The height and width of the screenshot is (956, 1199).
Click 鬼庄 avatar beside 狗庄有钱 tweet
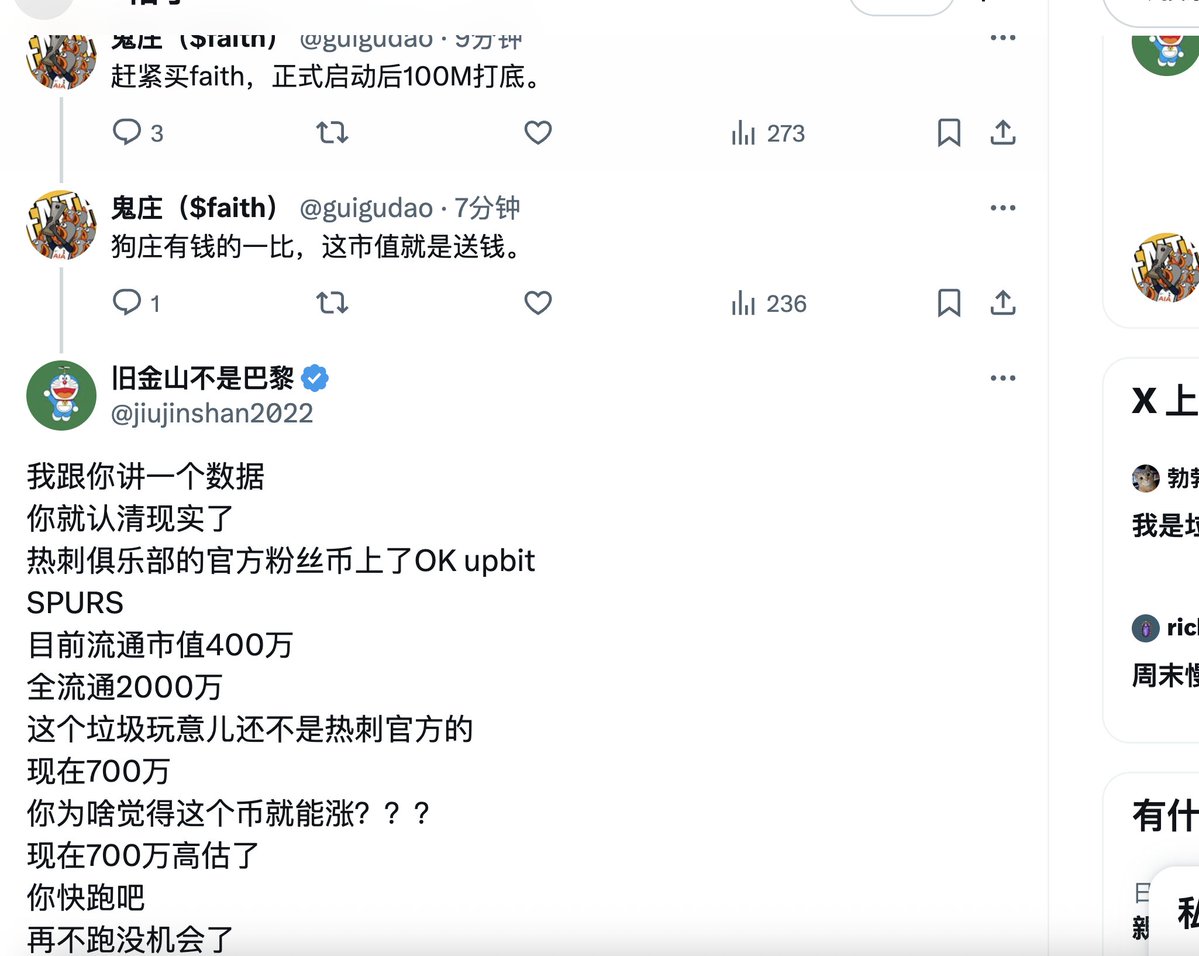pos(61,225)
